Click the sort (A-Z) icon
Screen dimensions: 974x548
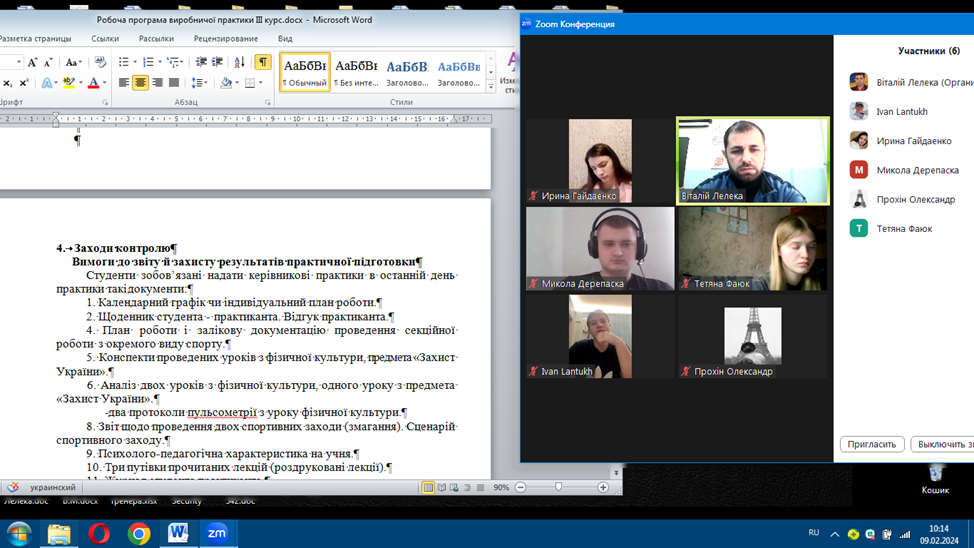pos(239,62)
